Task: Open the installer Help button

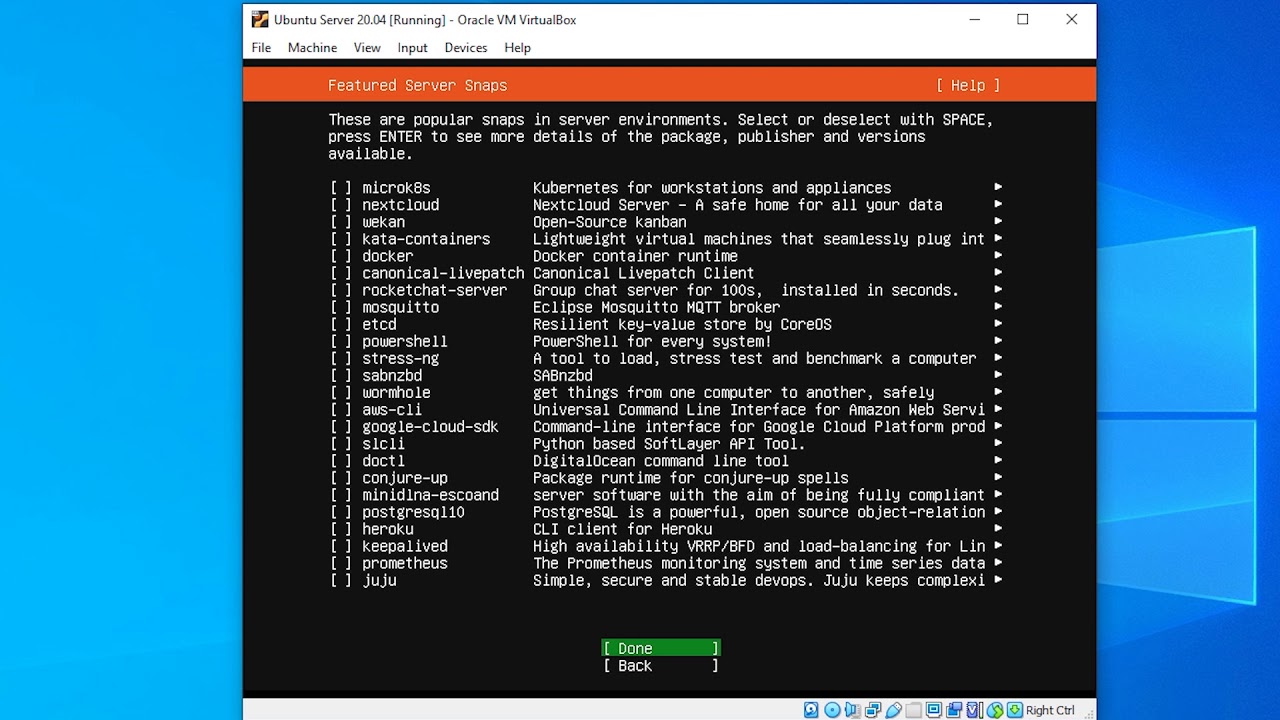Action: point(968,86)
